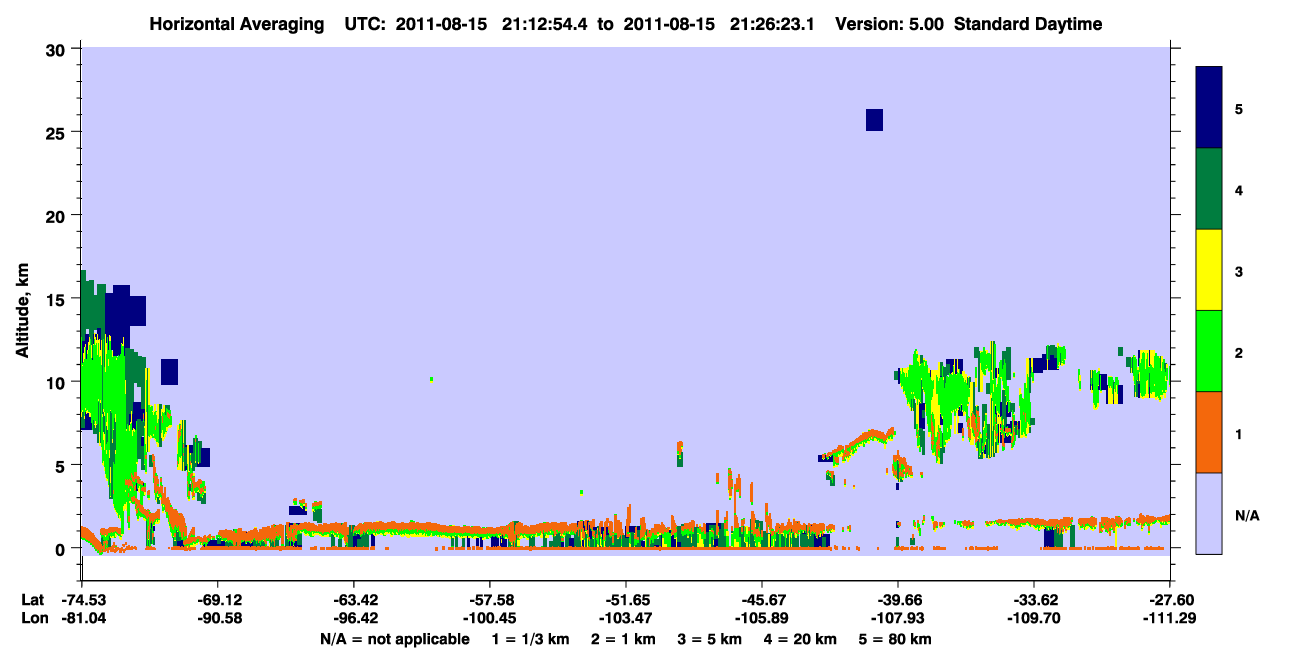The image size is (1300, 667).
Task: Click latitude value -45.67
Action: point(762,600)
